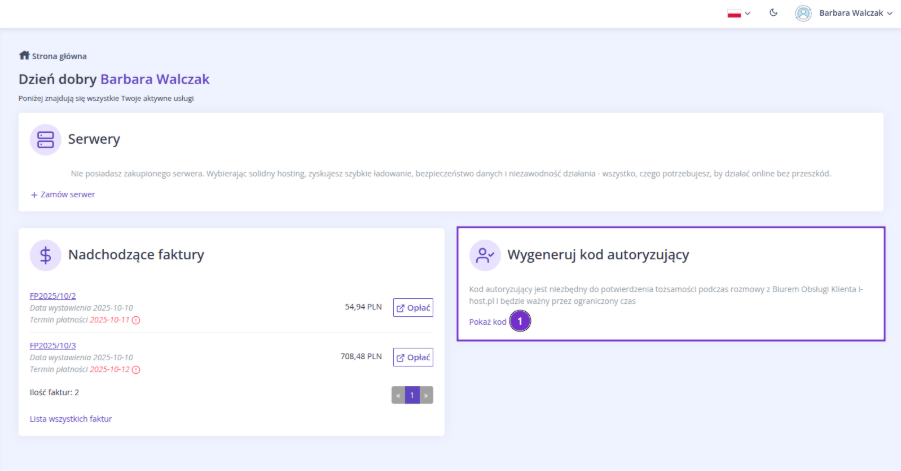Click the Polish flag icon

click(x=734, y=13)
